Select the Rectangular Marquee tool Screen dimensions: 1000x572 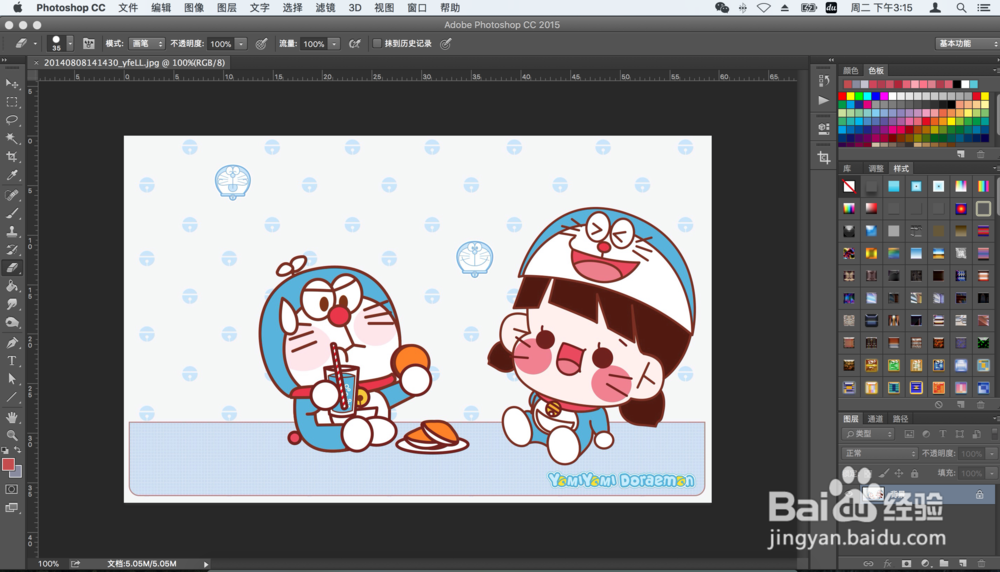tap(12, 102)
